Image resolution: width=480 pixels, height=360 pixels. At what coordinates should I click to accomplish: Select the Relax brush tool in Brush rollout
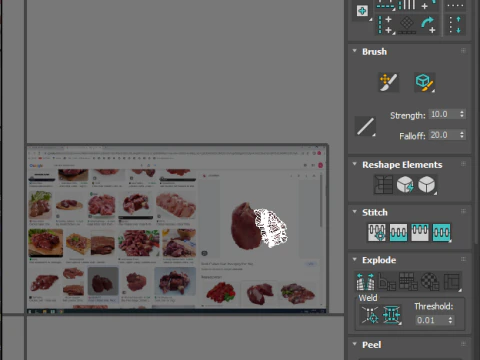point(388,82)
